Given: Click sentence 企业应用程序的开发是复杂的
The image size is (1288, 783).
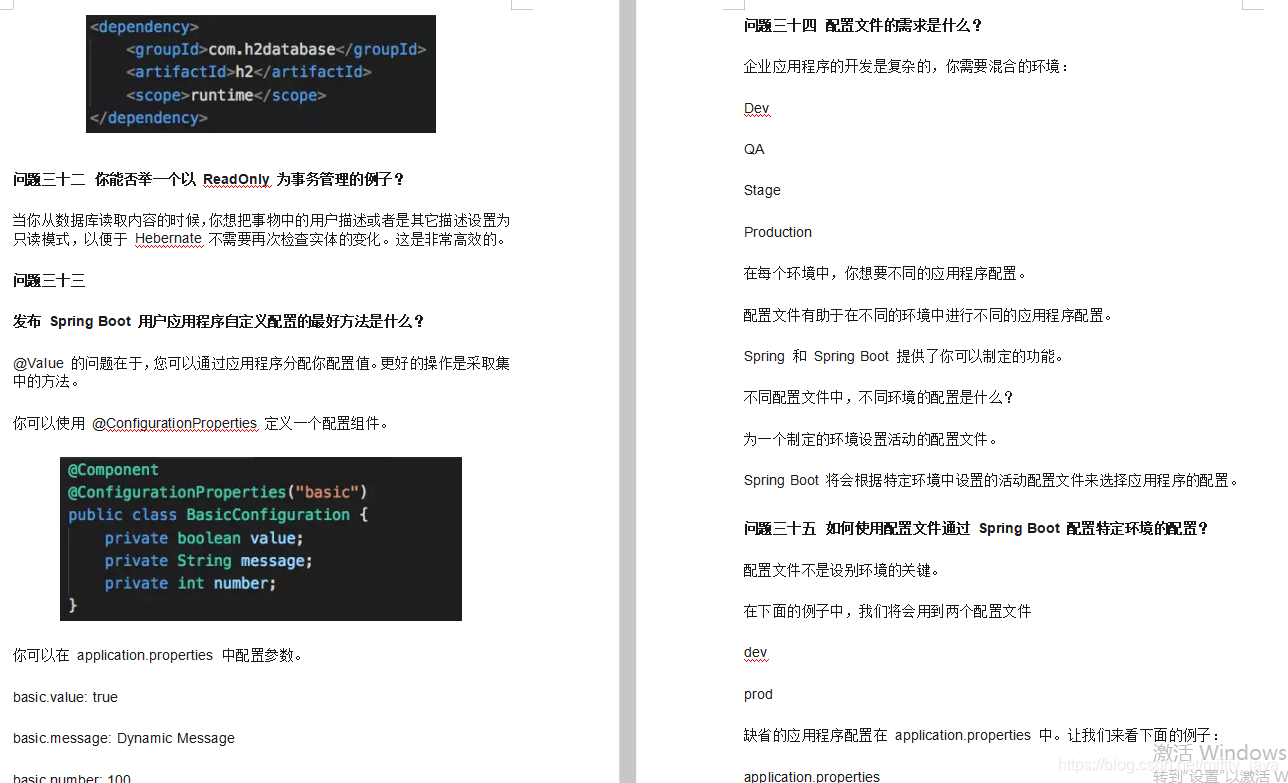Looking at the screenshot, I should [907, 67].
